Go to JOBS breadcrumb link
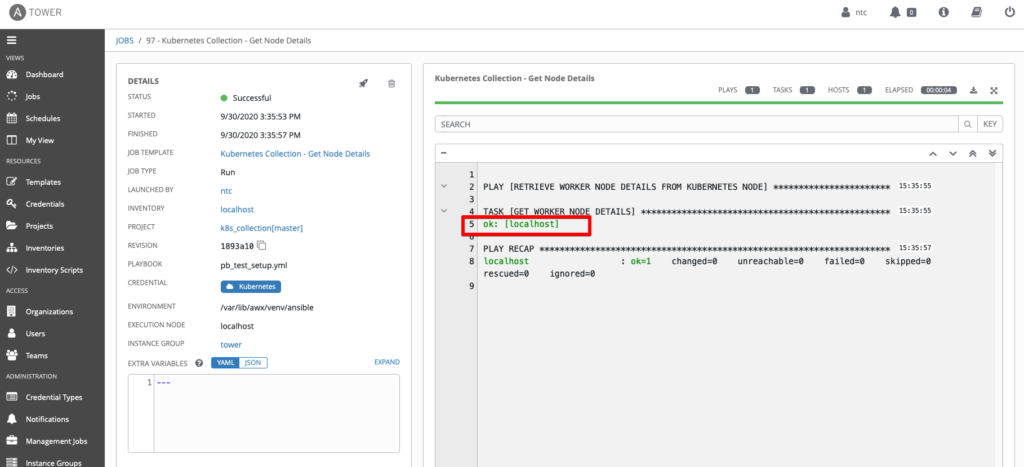The image size is (1024, 467). (x=124, y=40)
